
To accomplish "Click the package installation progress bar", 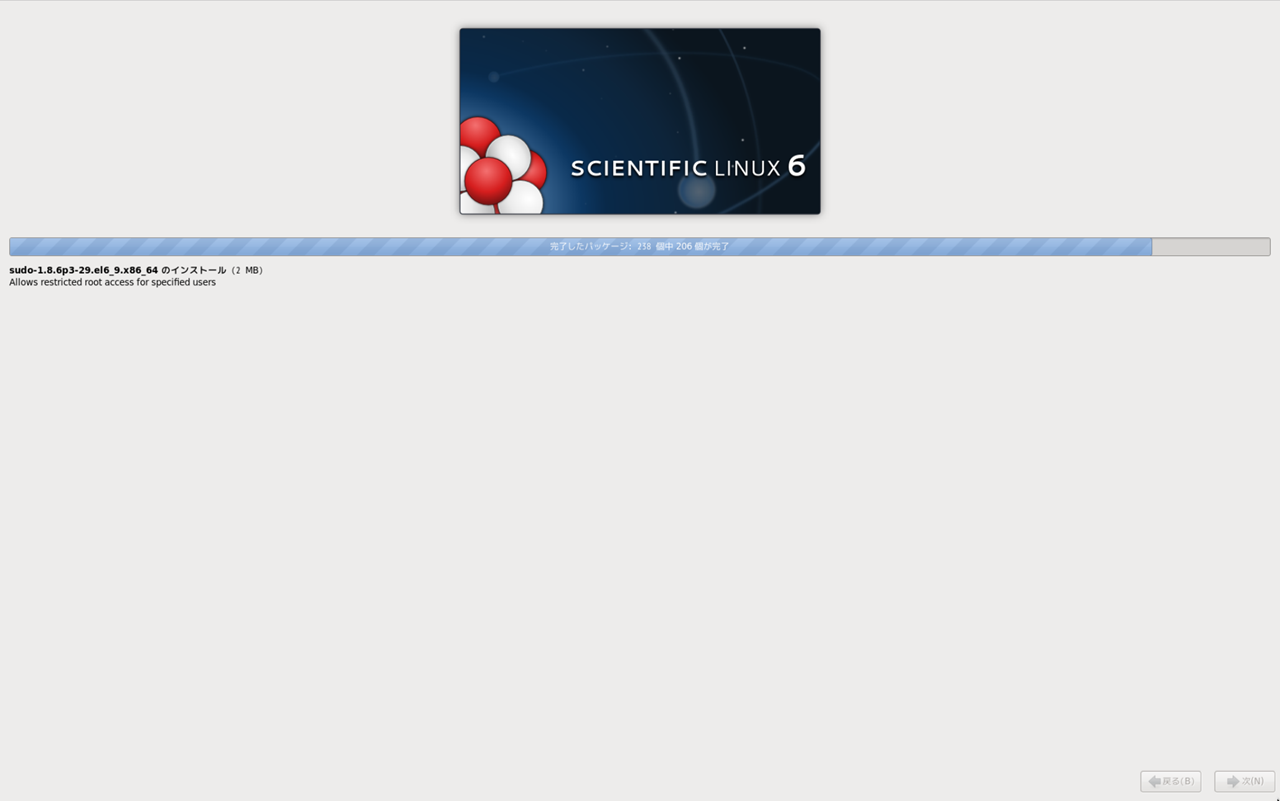I will (x=640, y=246).
